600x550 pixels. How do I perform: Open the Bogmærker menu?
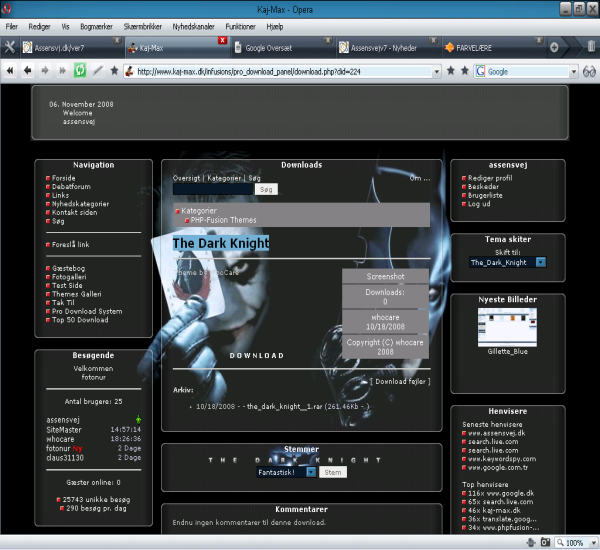[96, 26]
